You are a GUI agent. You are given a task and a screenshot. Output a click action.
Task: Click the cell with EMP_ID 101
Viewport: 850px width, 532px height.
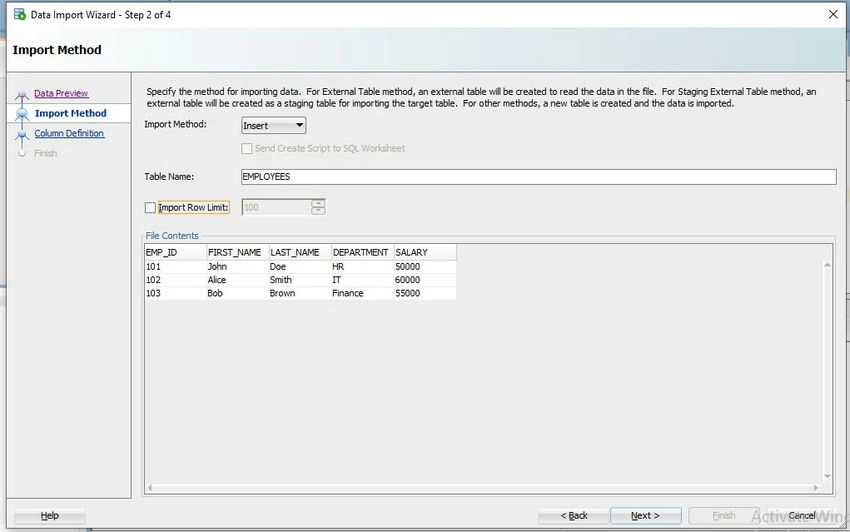tap(175, 267)
